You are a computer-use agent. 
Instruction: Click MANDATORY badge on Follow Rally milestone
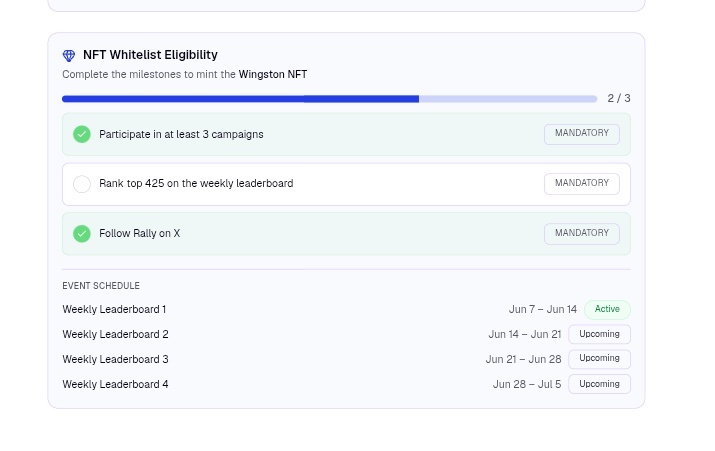point(581,233)
